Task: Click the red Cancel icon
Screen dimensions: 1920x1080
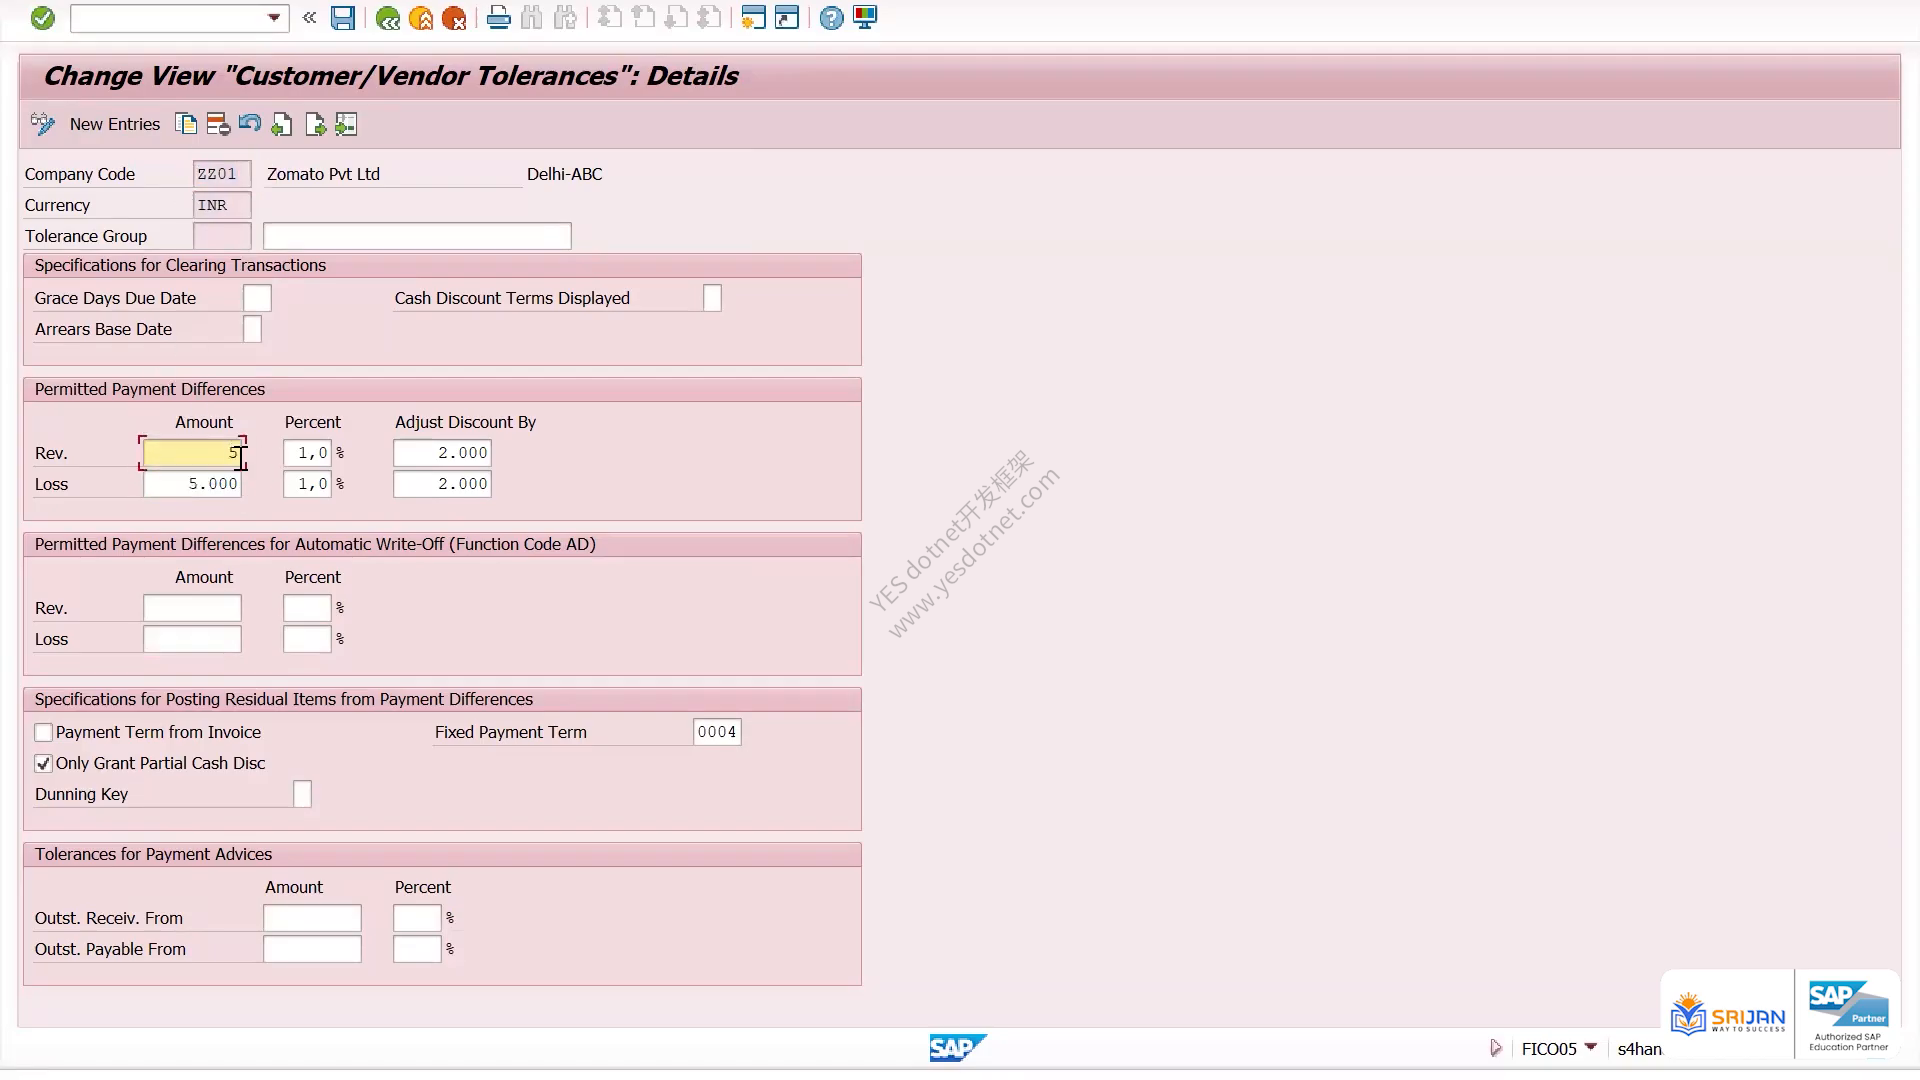Action: pyautogui.click(x=454, y=18)
